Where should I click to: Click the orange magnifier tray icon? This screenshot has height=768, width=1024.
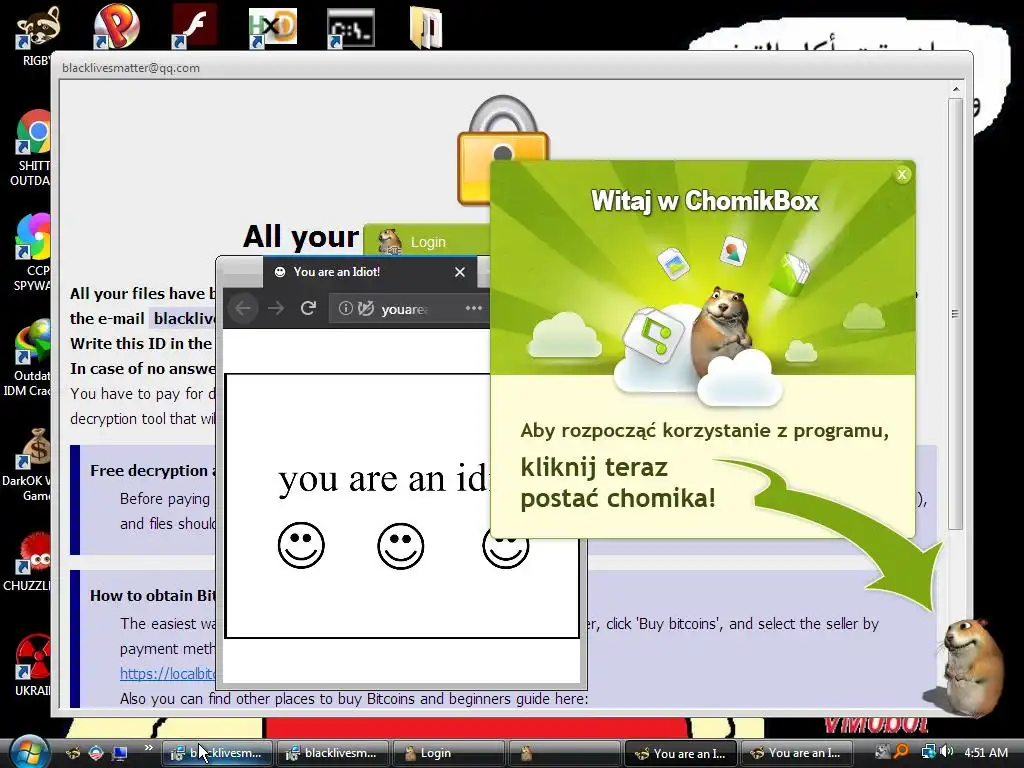tap(901, 752)
